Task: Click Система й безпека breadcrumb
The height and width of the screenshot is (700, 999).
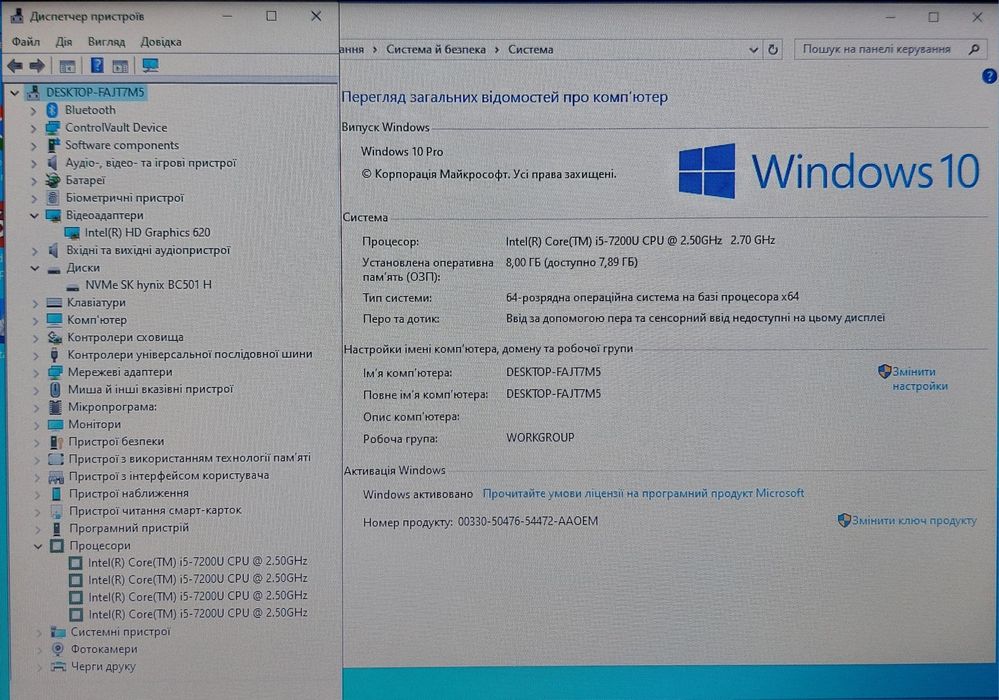Action: tap(436, 50)
